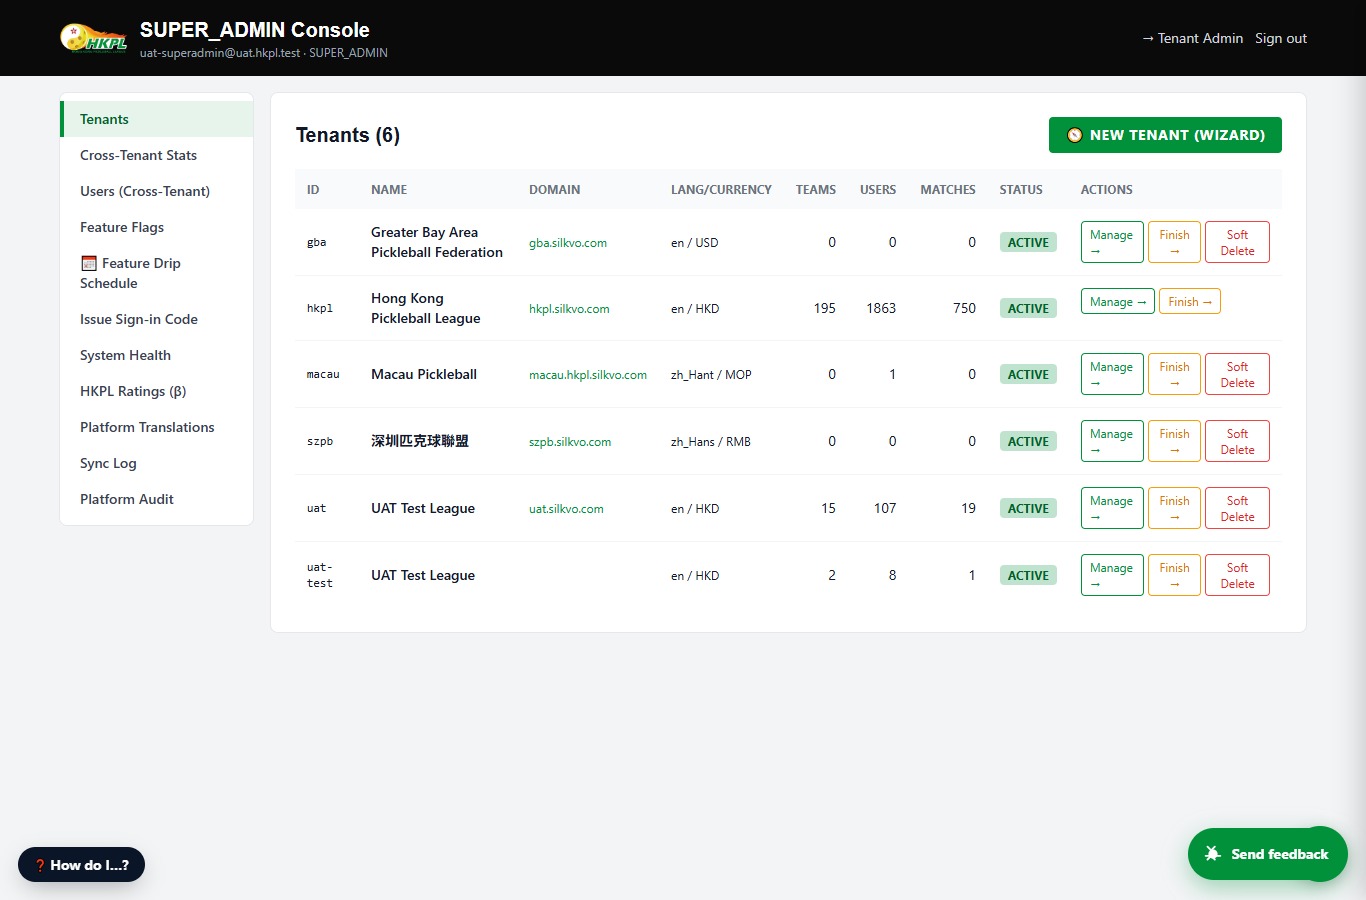Soft Delete the szpb tenant
This screenshot has height=900, width=1366.
tap(1237, 441)
